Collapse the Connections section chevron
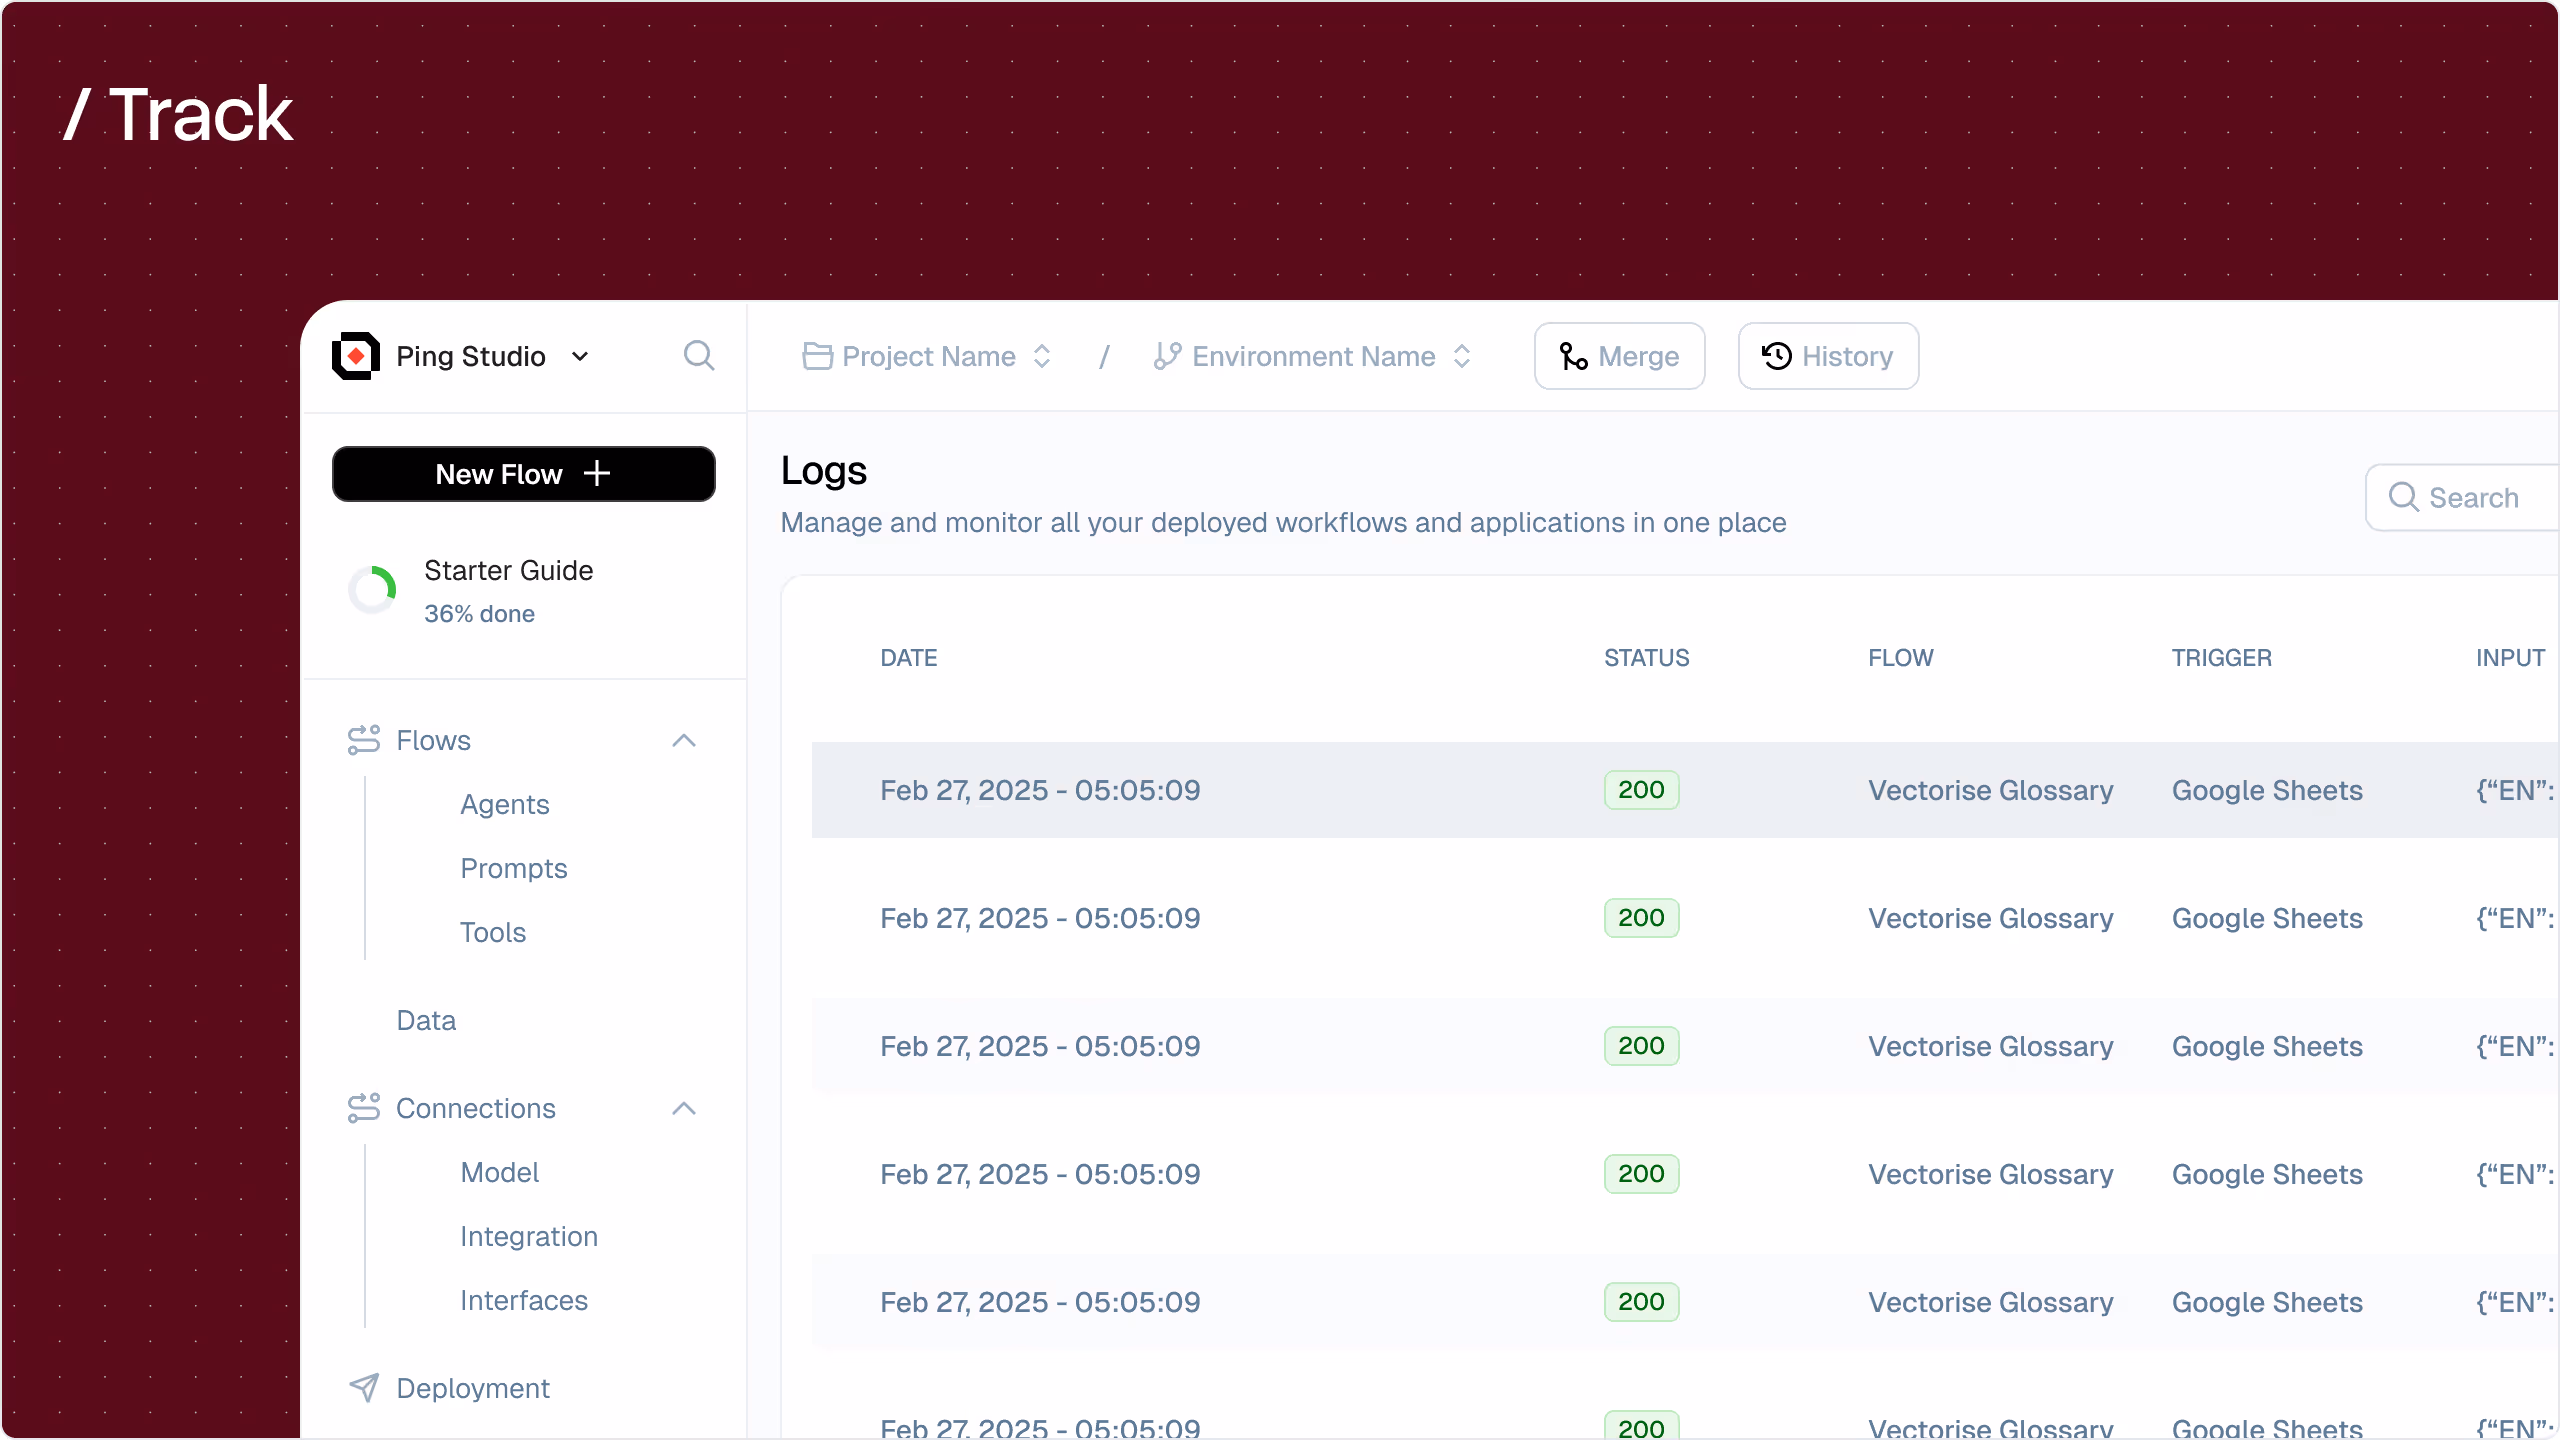 684,1109
